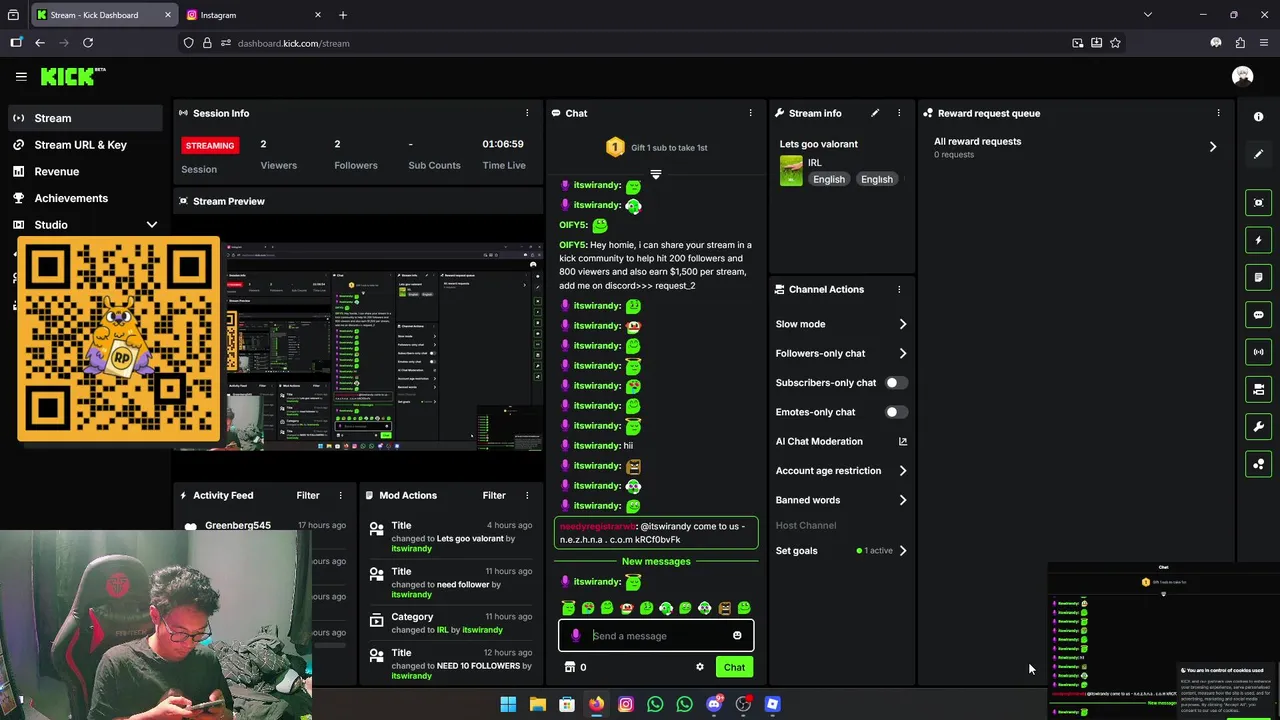
Task: Click the green Chat send button
Action: point(734,667)
